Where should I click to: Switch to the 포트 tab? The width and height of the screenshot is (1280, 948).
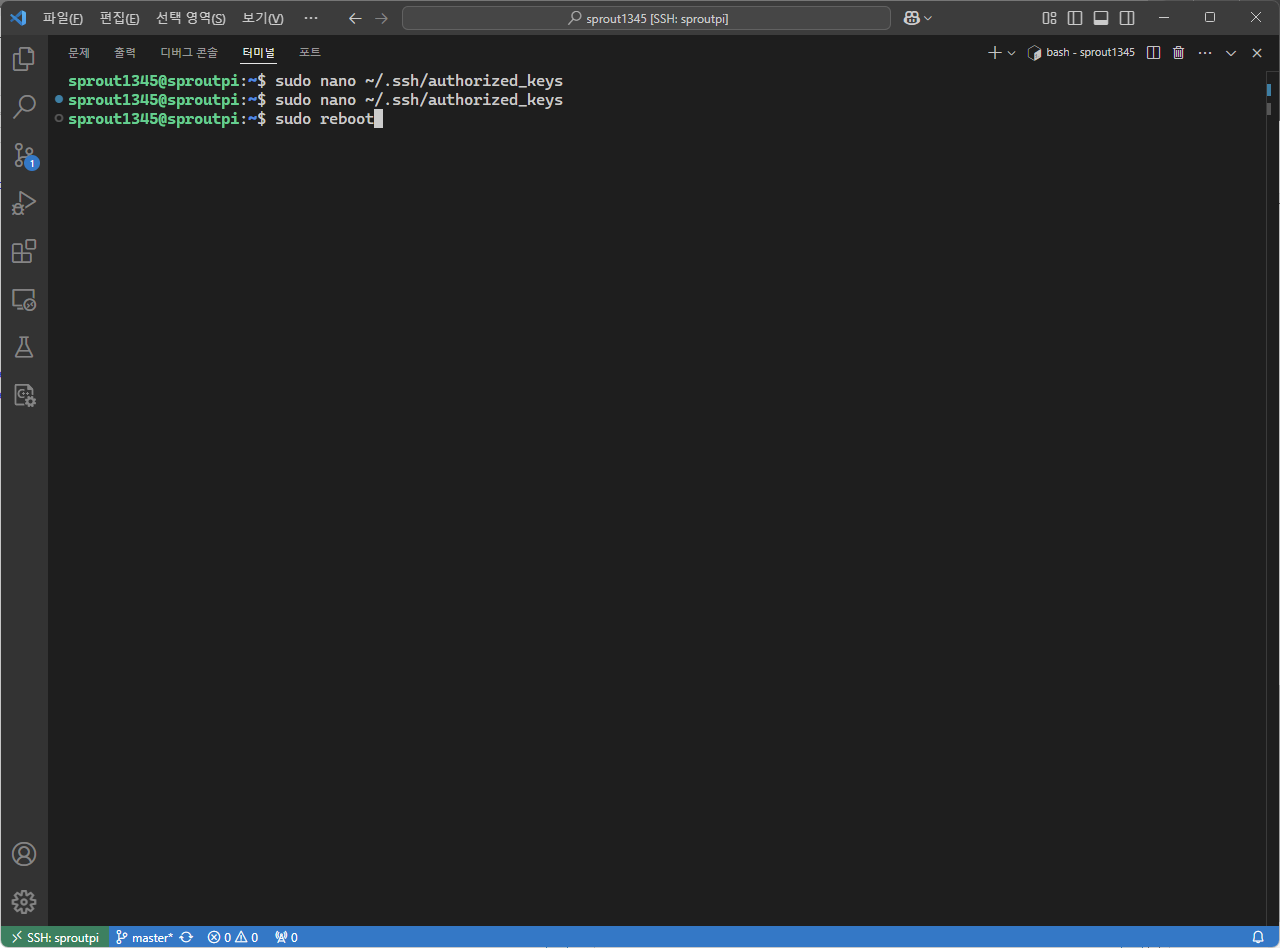310,53
